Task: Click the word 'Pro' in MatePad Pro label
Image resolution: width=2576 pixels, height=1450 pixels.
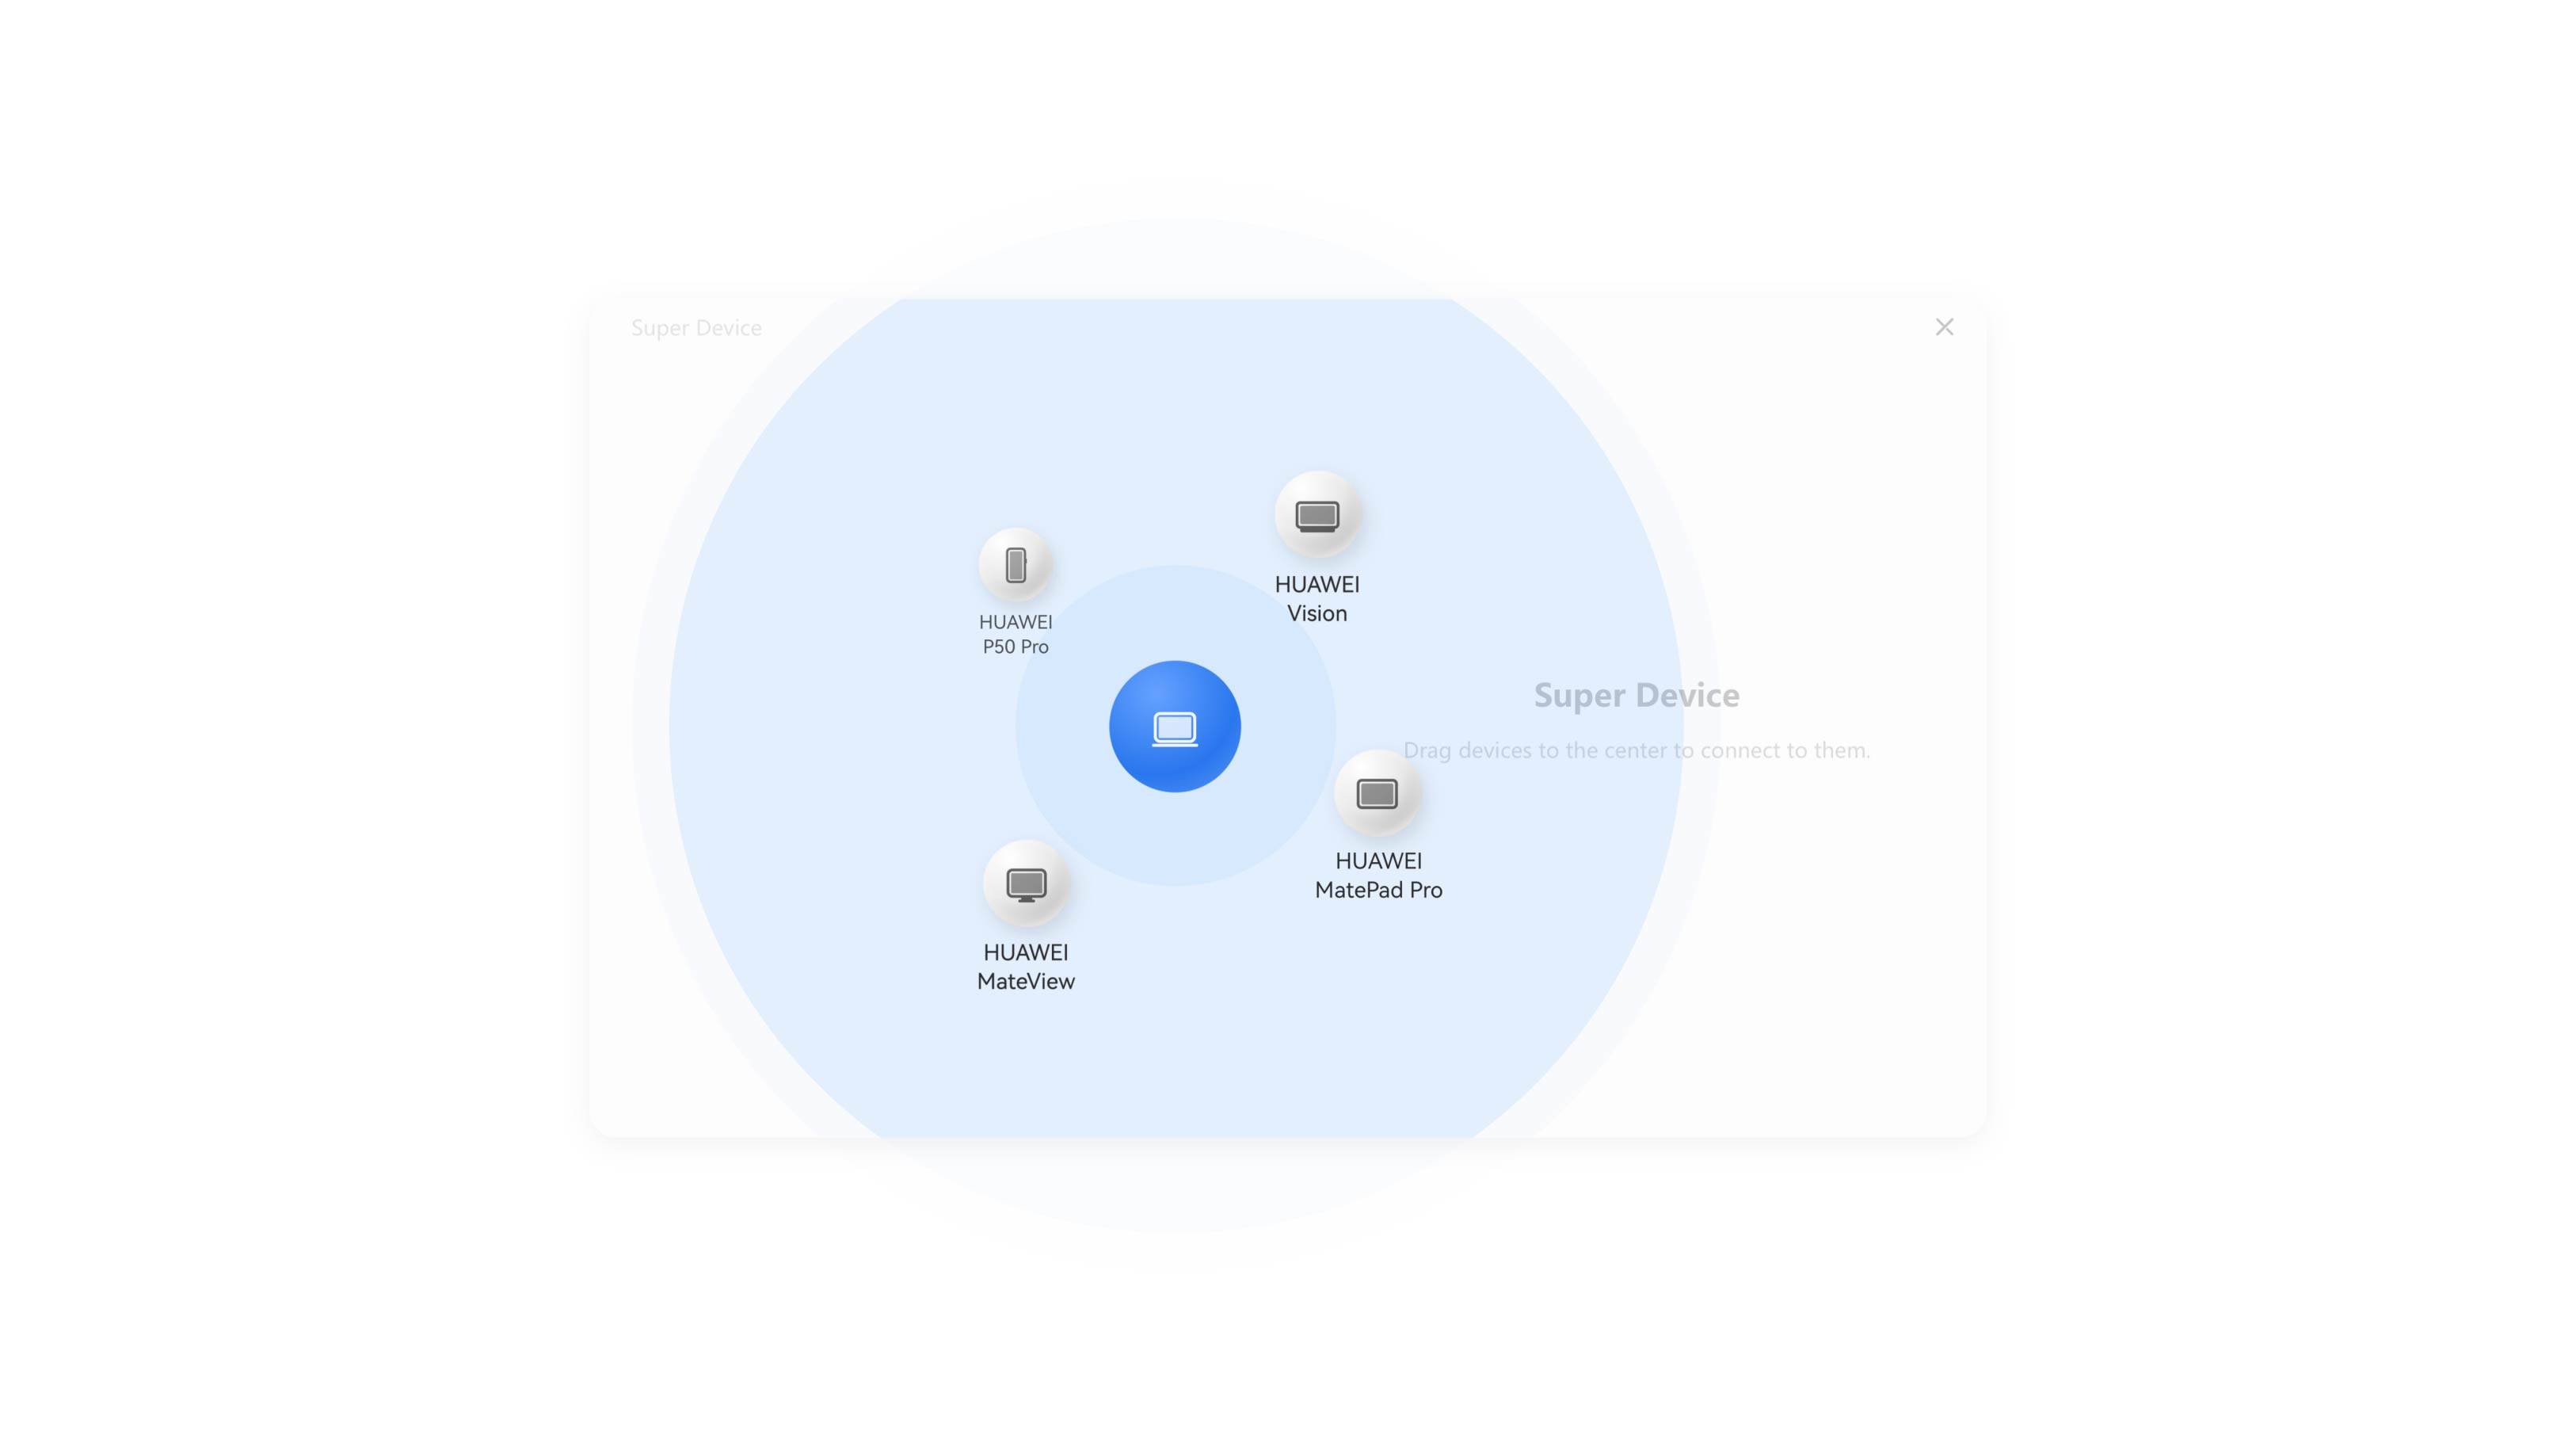Action: pyautogui.click(x=1425, y=890)
